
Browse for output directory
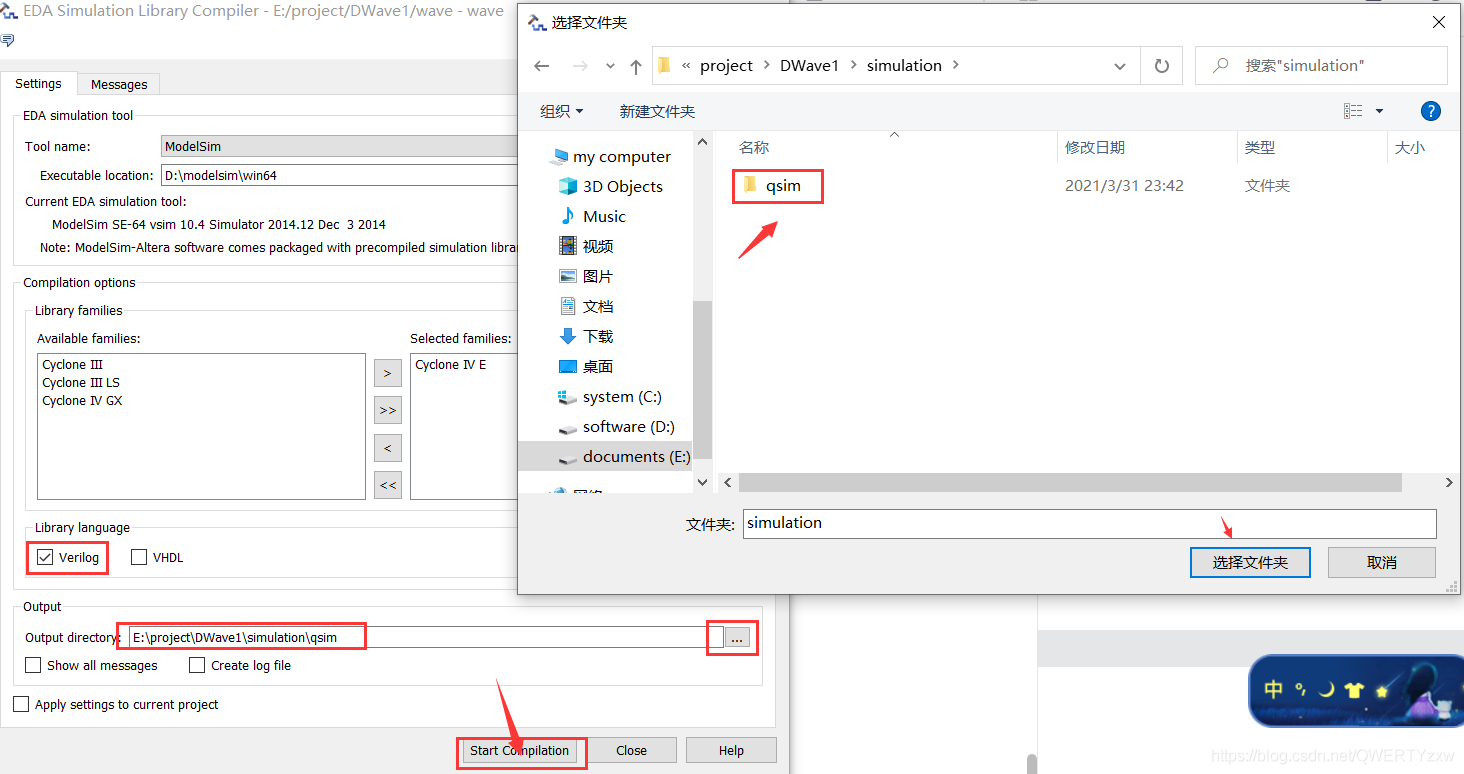pos(738,638)
